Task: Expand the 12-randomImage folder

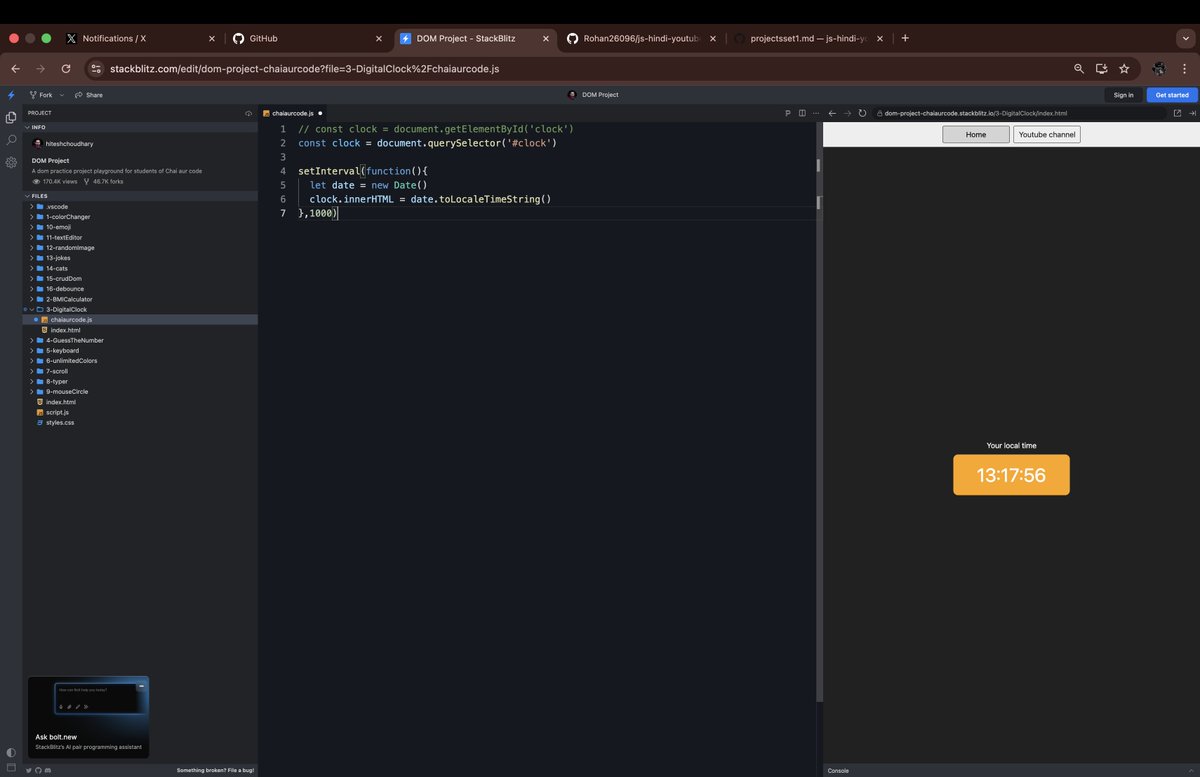Action: coord(70,248)
